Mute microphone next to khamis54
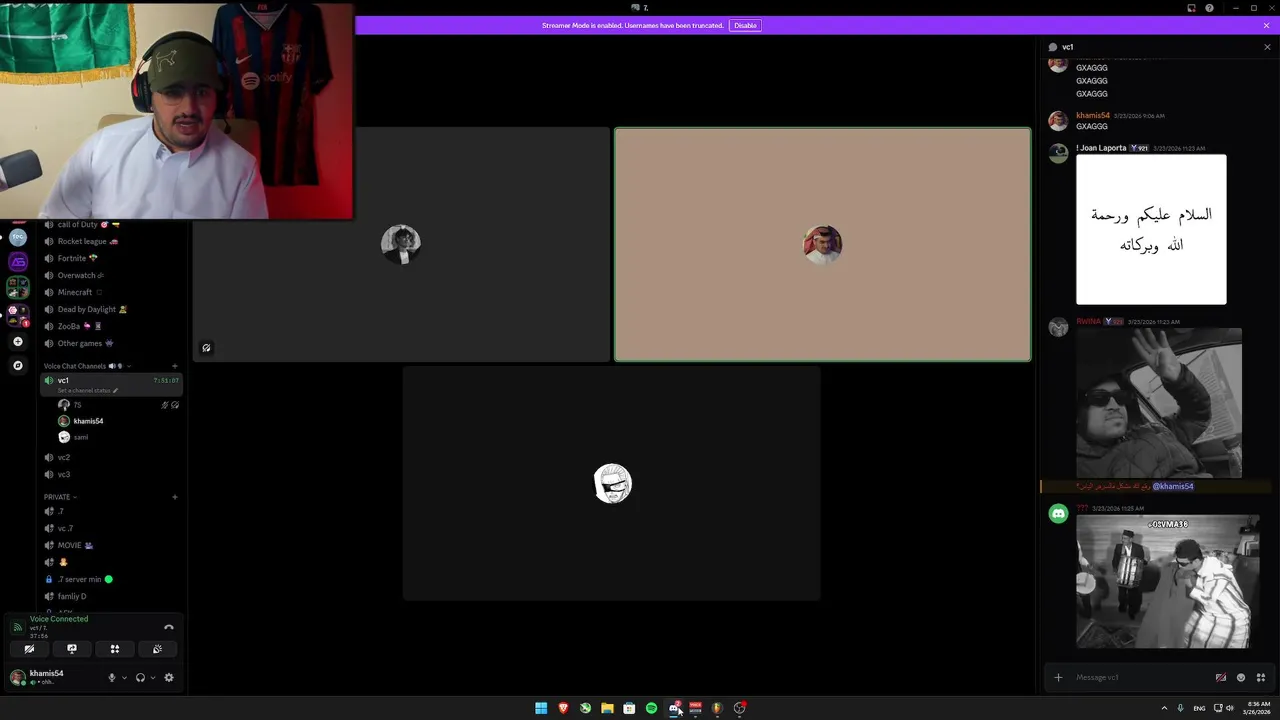Screen dimensions: 1280x720 (x=112, y=677)
